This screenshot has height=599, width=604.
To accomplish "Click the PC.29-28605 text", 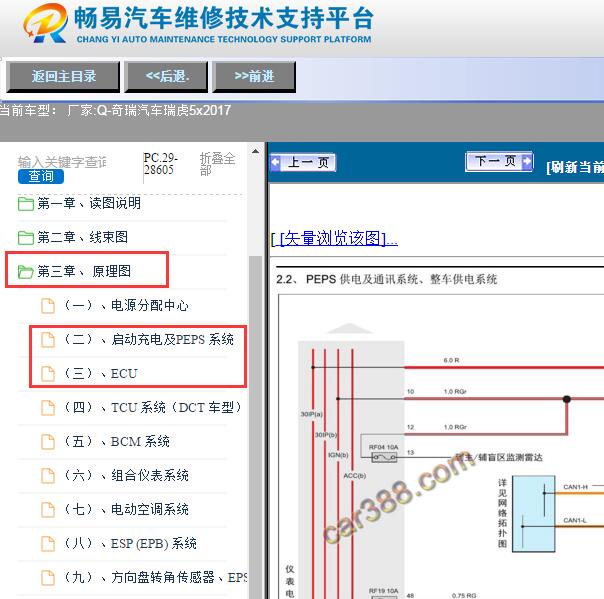I will [161, 164].
